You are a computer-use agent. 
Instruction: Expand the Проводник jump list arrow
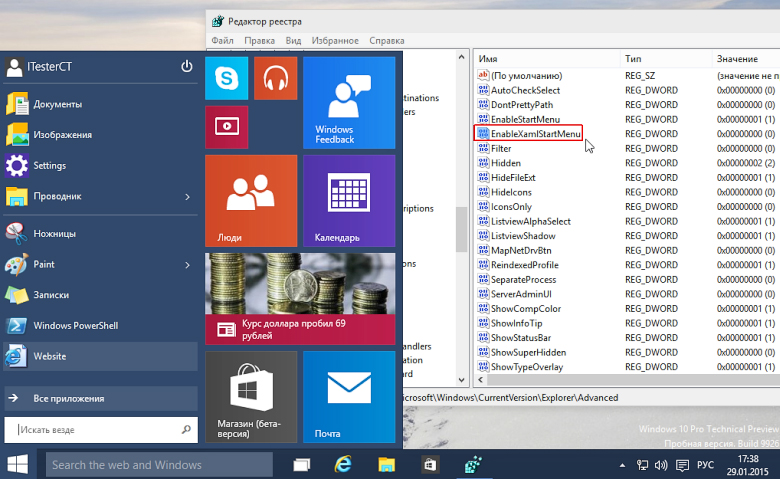tap(188, 197)
